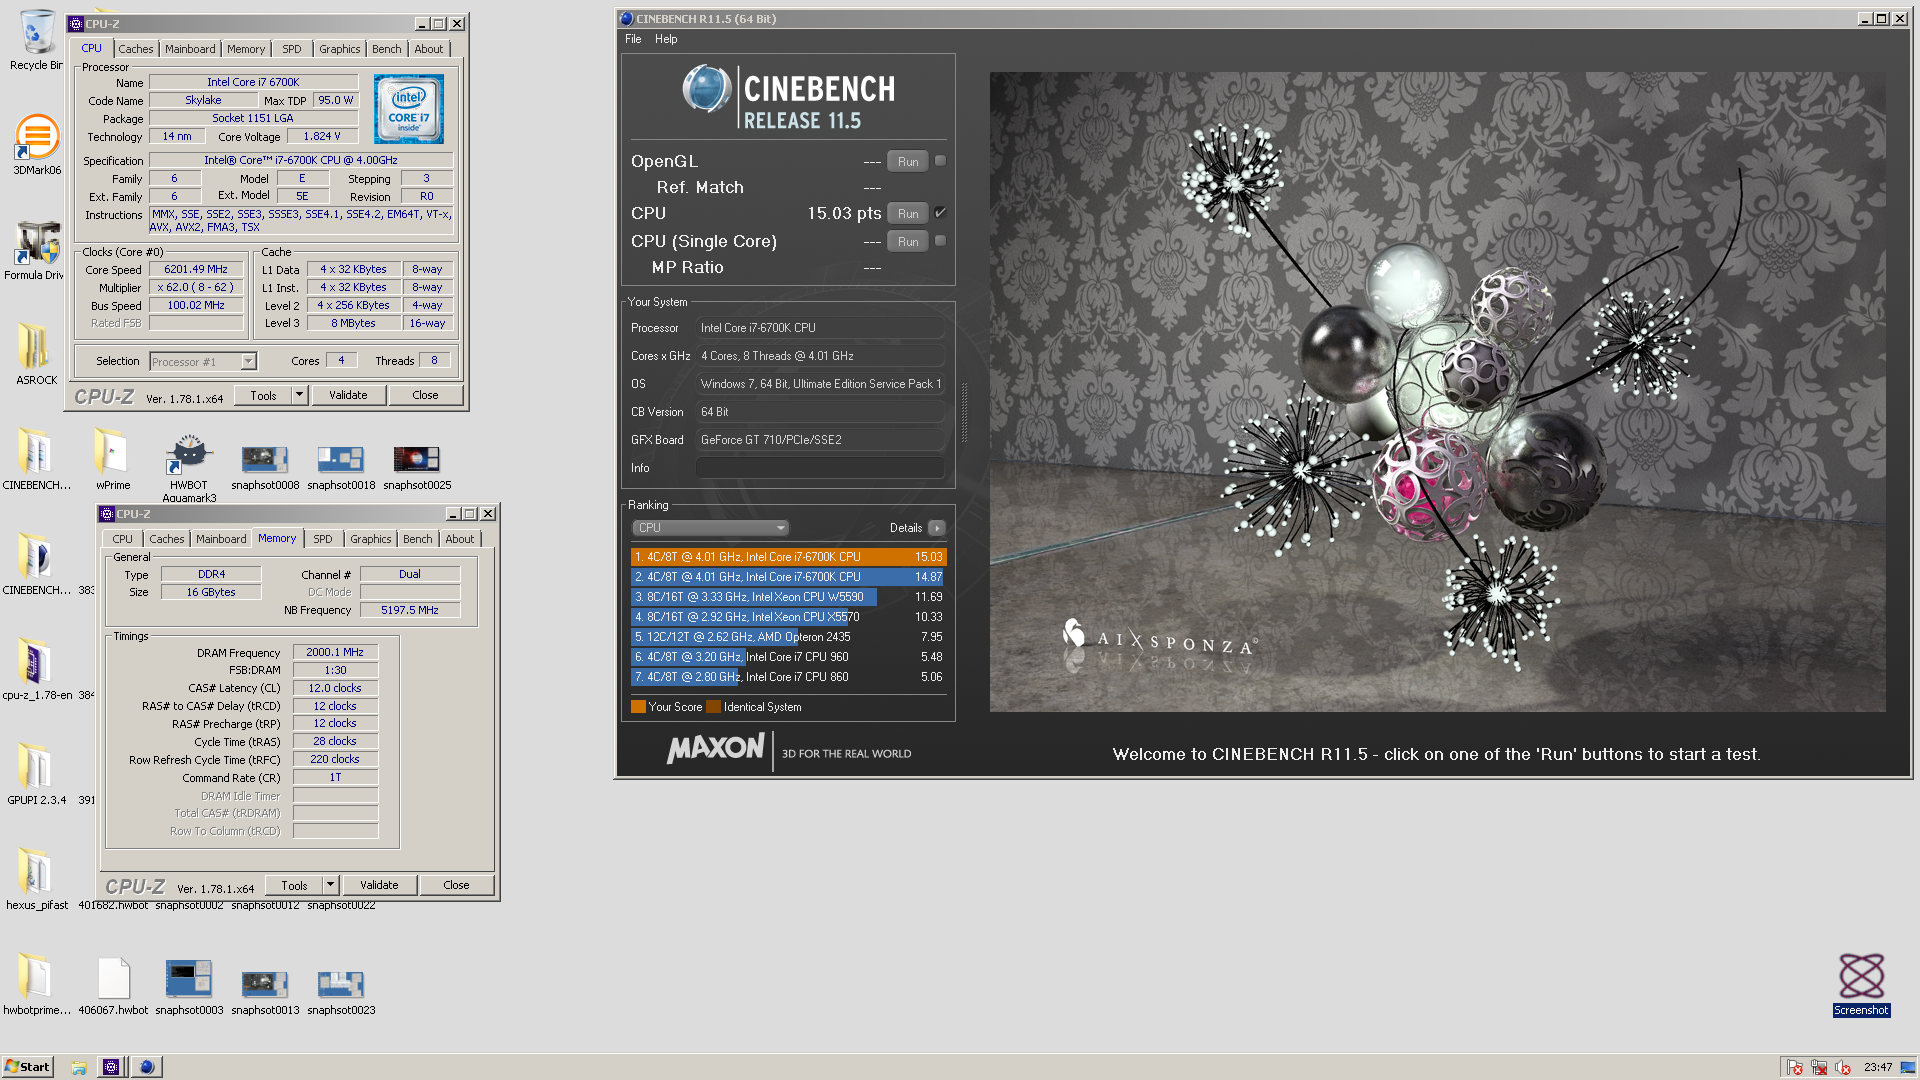Open the SPD tab in upper CPU-Z
This screenshot has width=1920, height=1080.
coord(291,49)
